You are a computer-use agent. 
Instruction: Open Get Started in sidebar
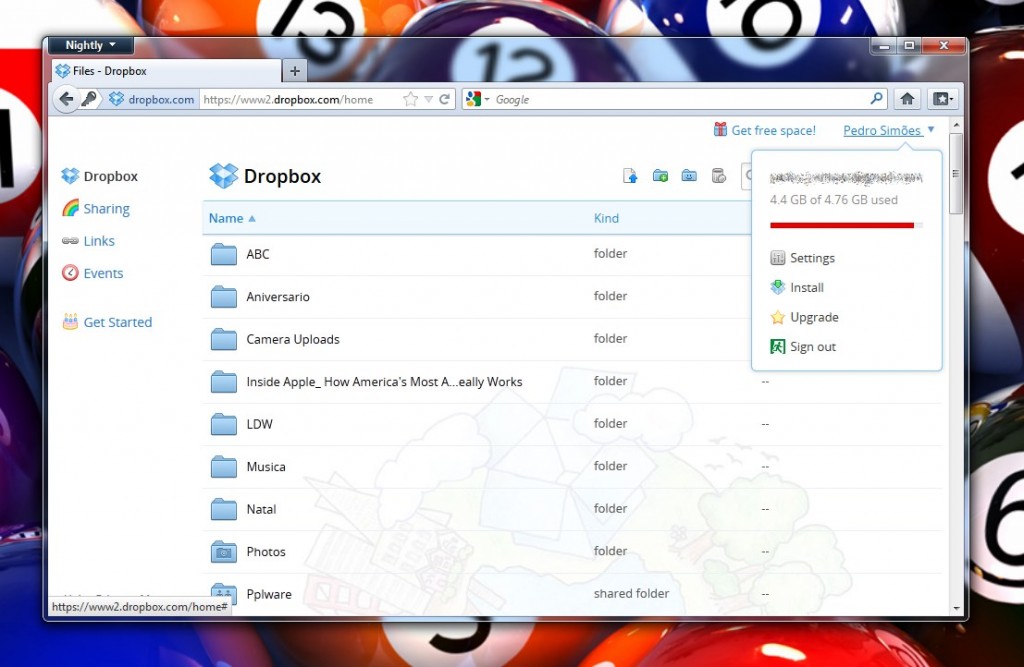pos(118,322)
